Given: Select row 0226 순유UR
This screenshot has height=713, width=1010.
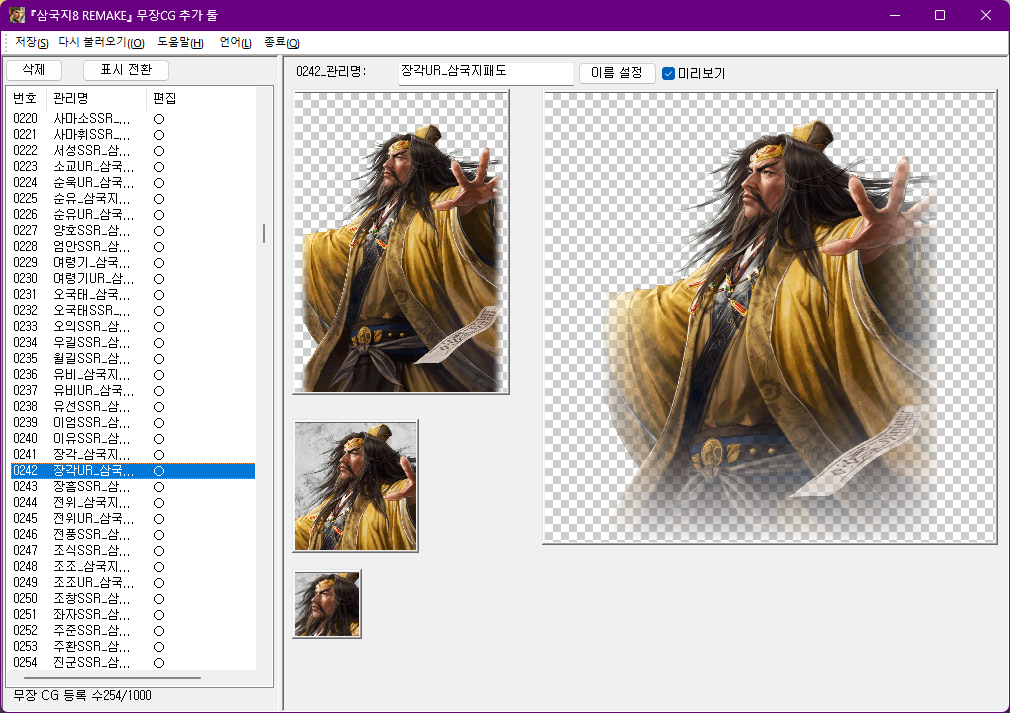Looking at the screenshot, I should (x=133, y=214).
